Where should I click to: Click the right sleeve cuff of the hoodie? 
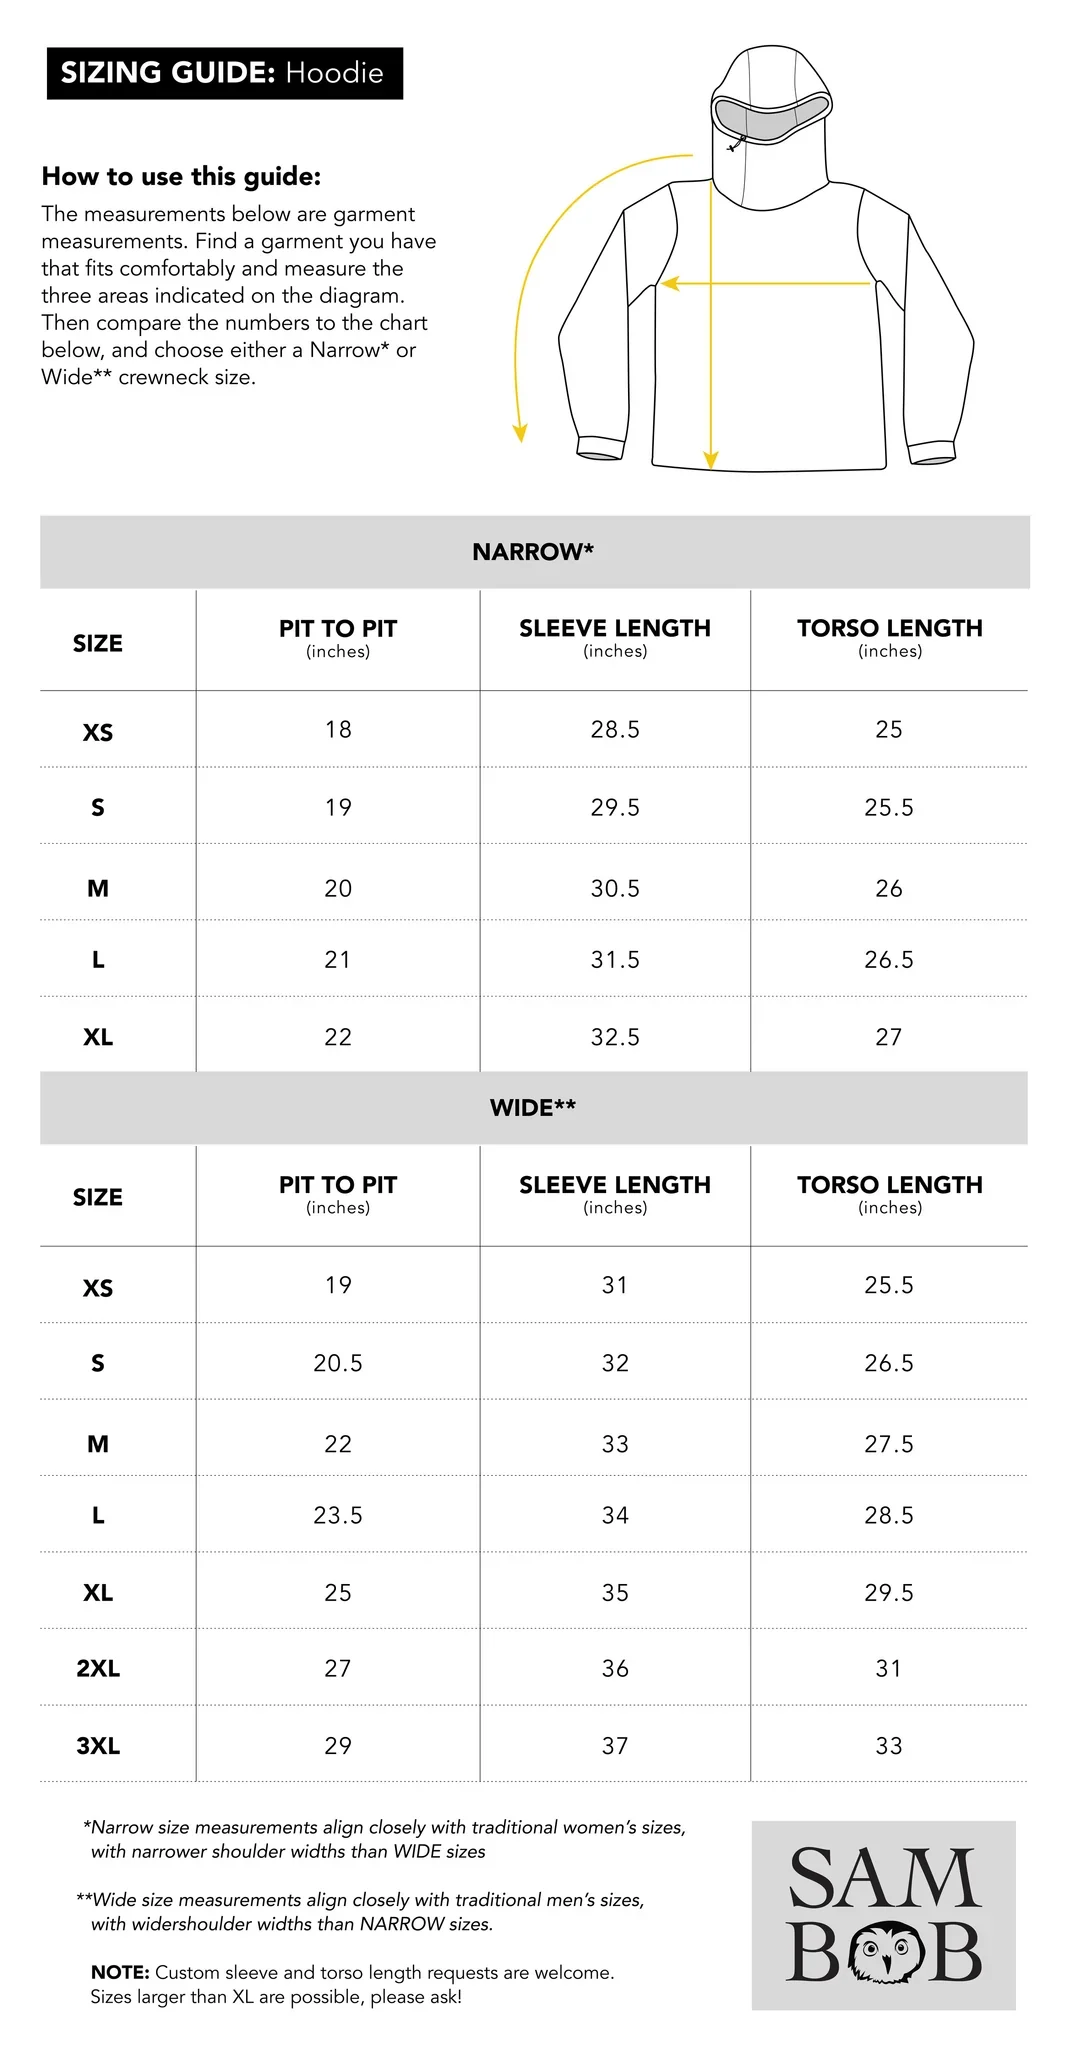[932, 452]
